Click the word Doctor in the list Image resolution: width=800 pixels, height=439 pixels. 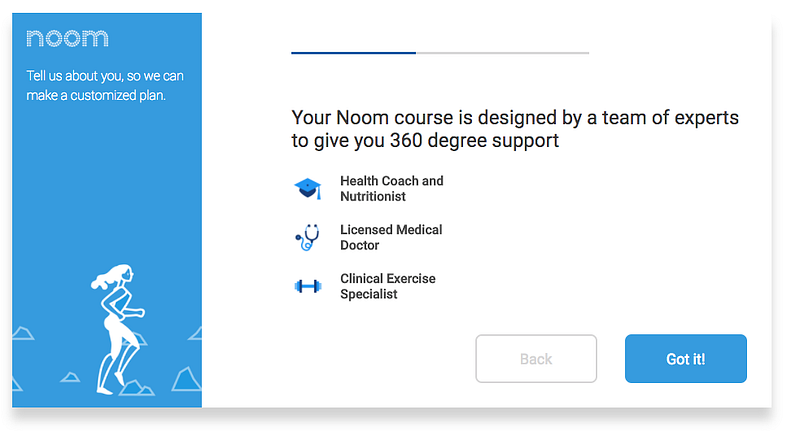point(360,246)
